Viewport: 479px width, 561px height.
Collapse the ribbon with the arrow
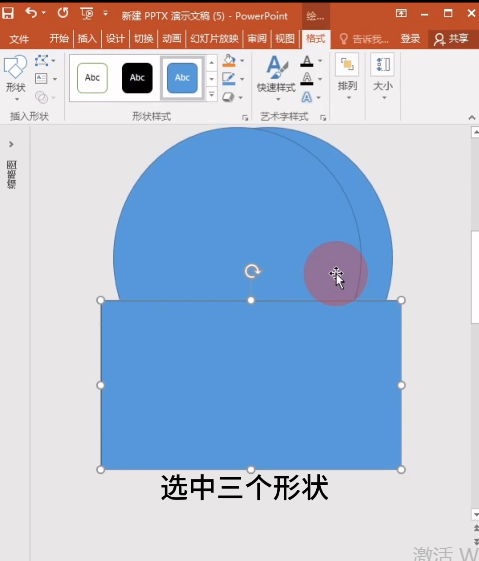pos(472,117)
